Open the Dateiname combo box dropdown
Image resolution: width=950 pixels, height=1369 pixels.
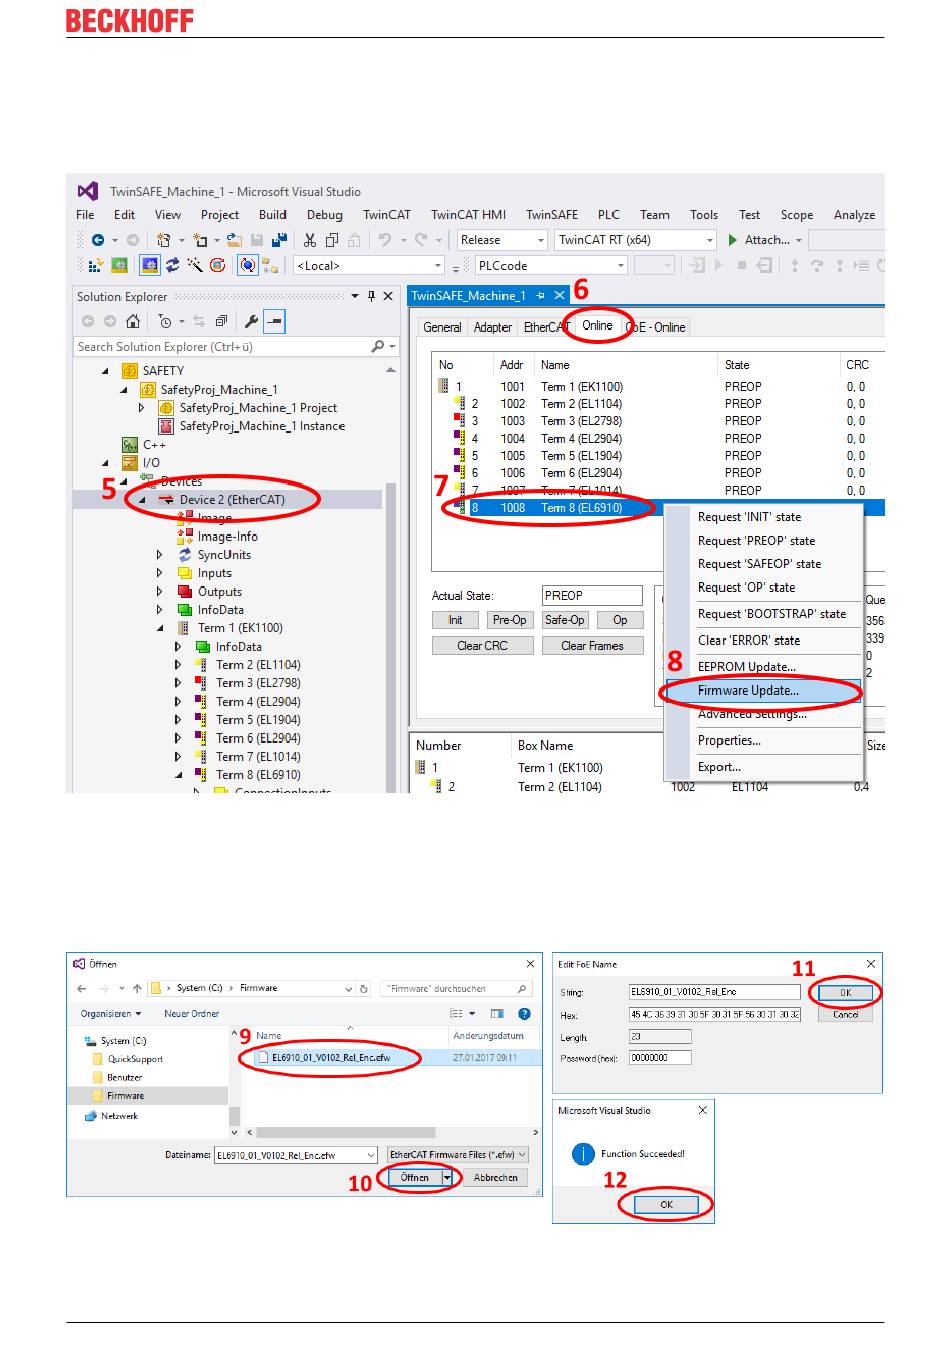[x=371, y=1155]
